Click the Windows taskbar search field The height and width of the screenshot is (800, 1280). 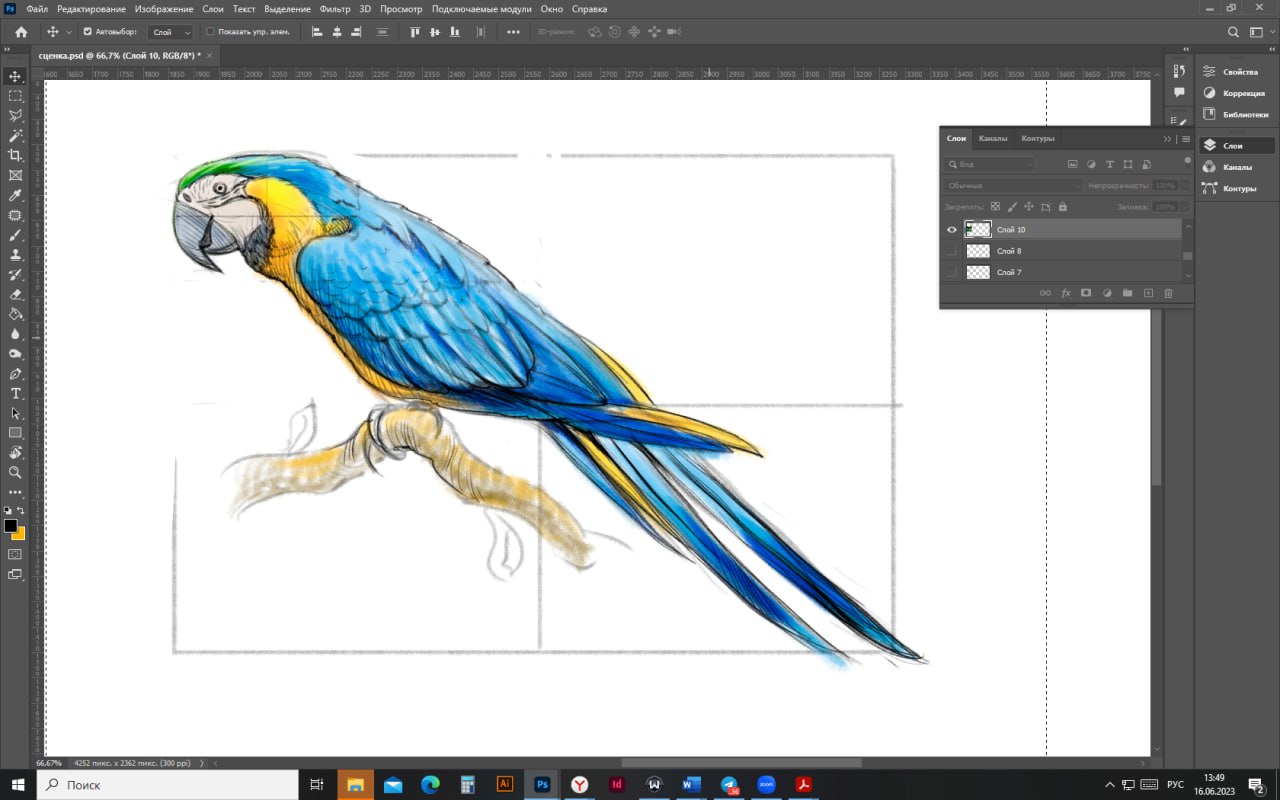point(168,785)
